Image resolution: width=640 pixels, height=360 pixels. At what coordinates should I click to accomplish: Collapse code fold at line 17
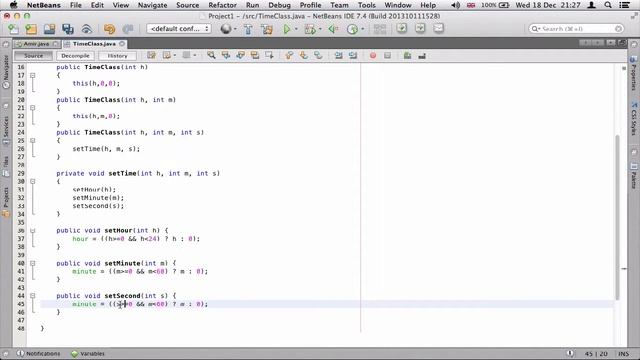pos(33,76)
